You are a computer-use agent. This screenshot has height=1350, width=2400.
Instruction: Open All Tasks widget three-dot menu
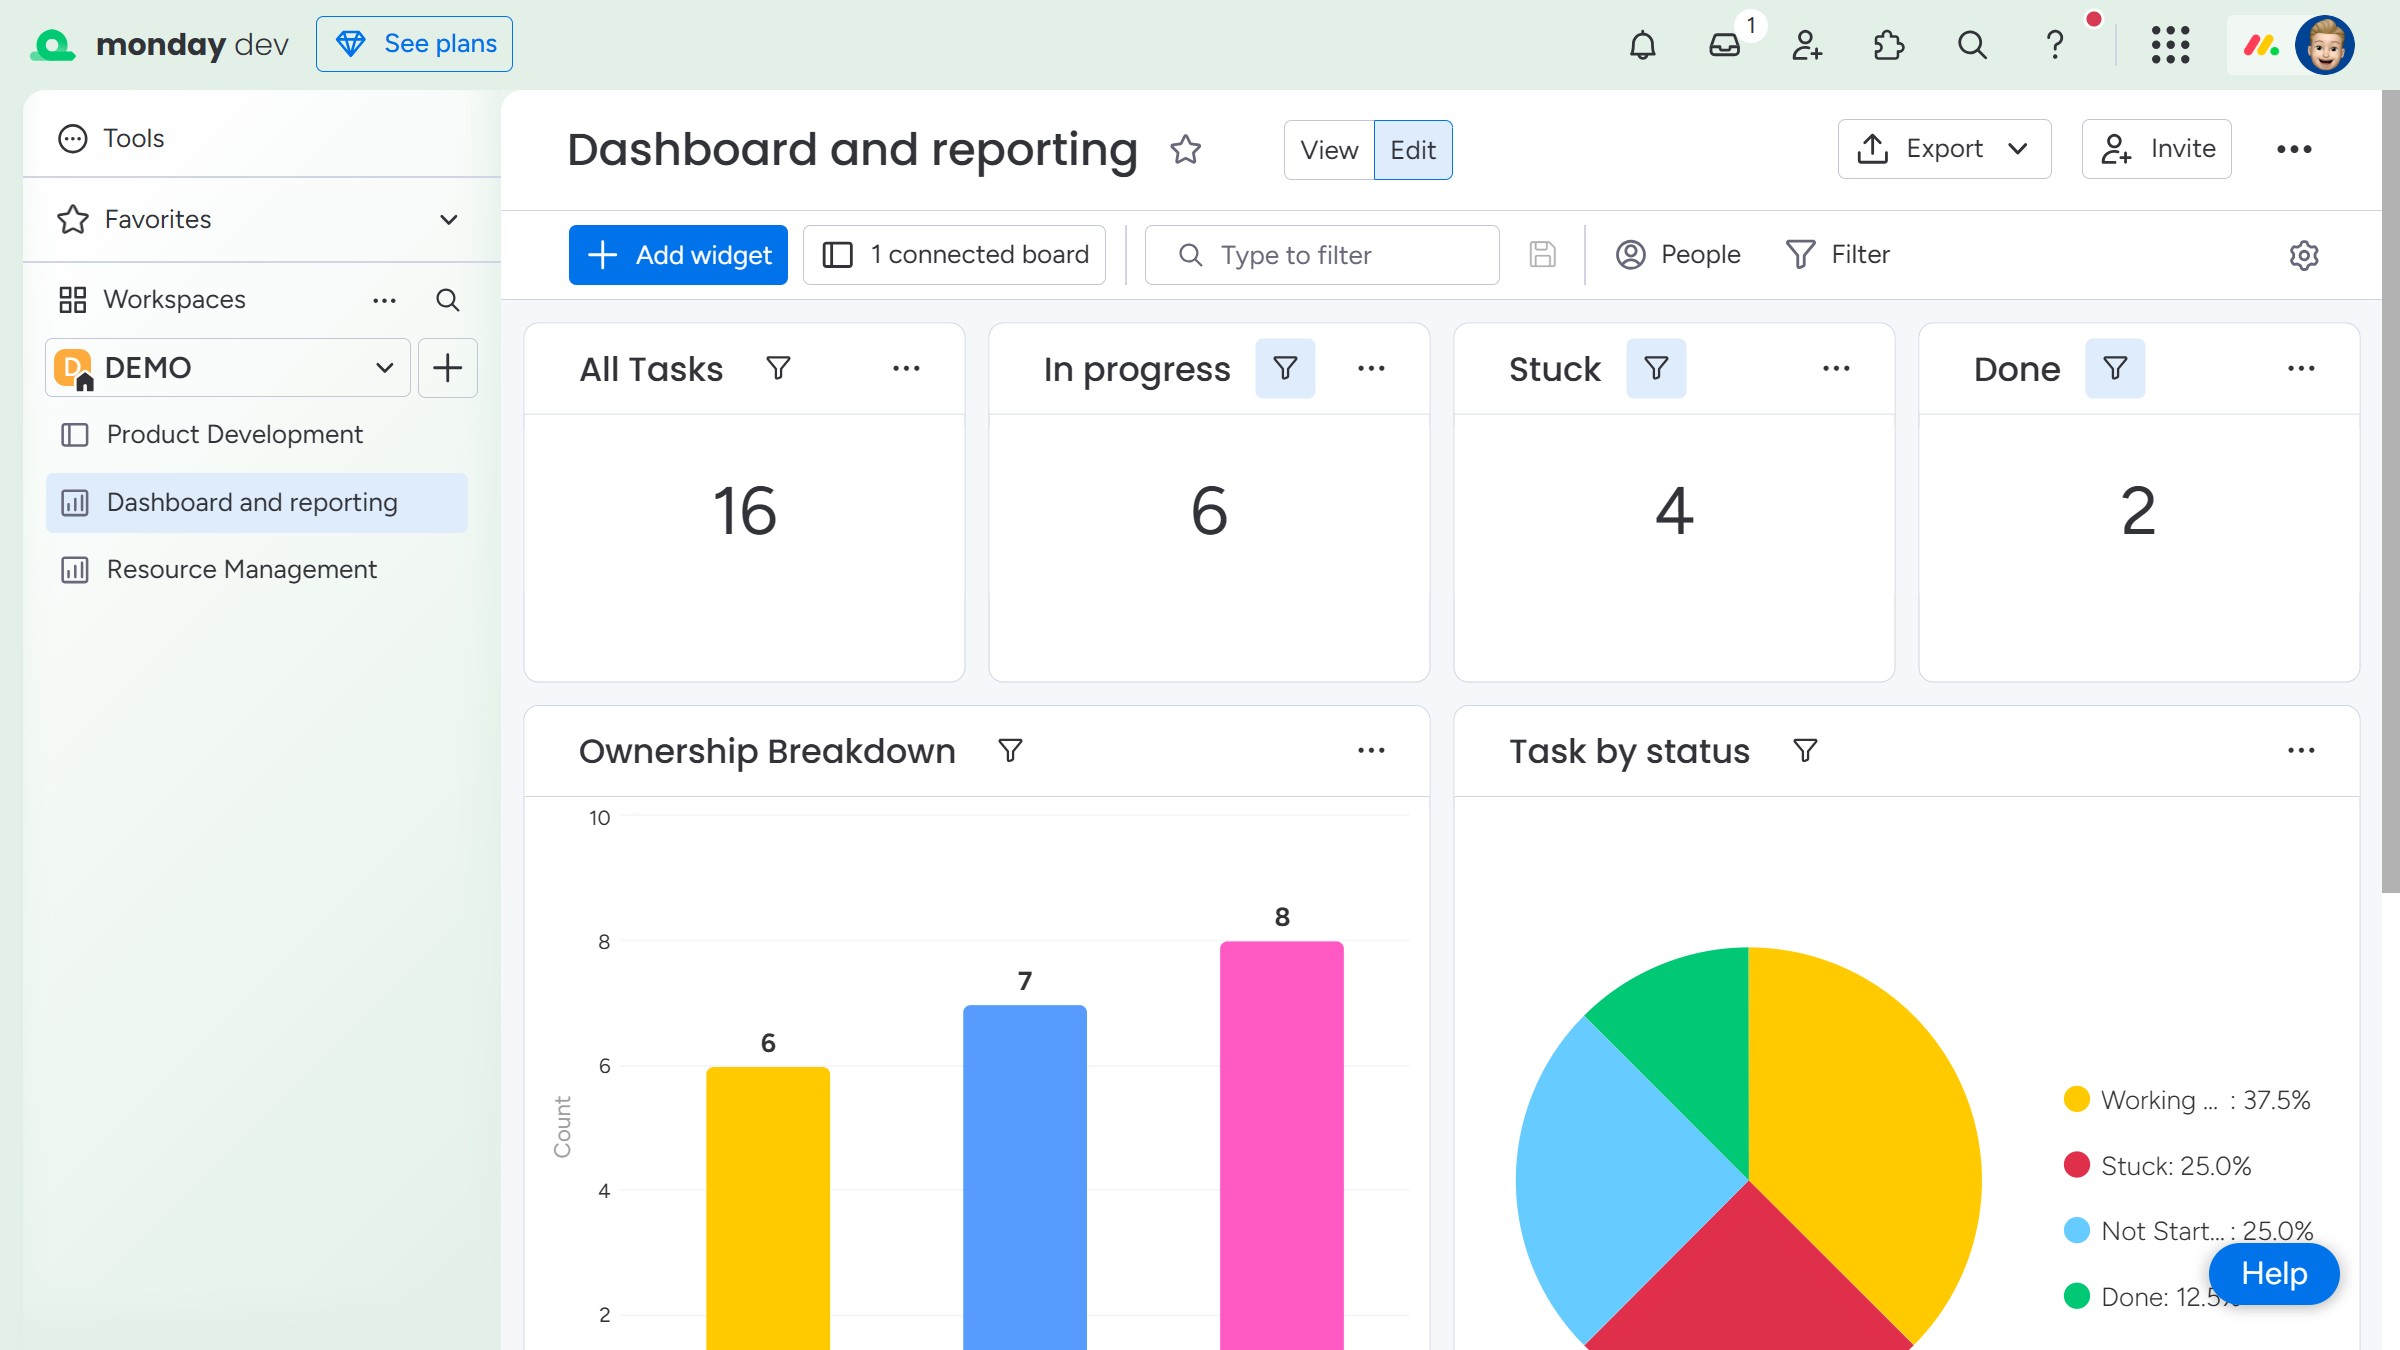[x=906, y=368]
